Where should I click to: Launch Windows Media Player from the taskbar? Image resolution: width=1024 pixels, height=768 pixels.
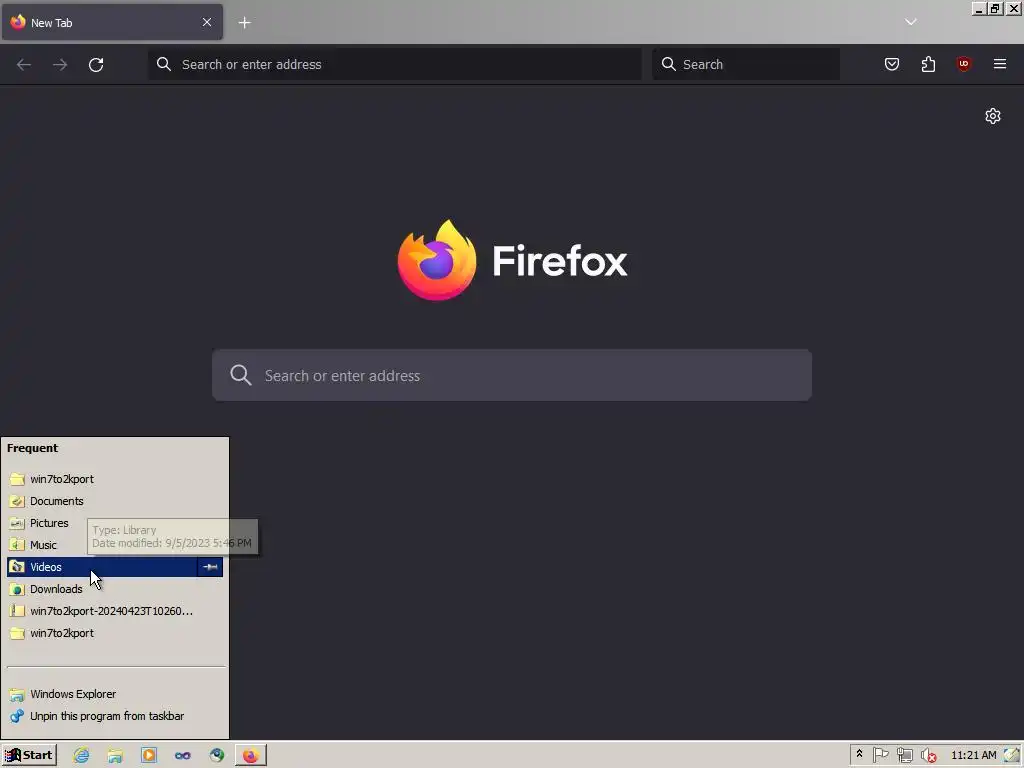149,756
